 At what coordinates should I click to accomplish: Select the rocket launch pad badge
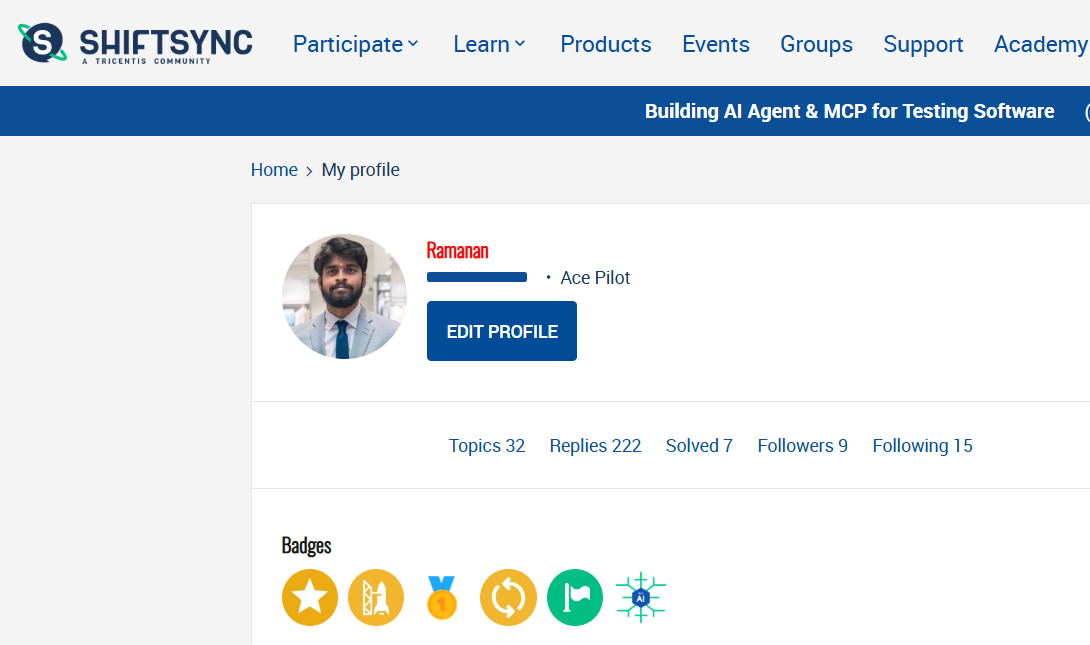click(x=376, y=597)
